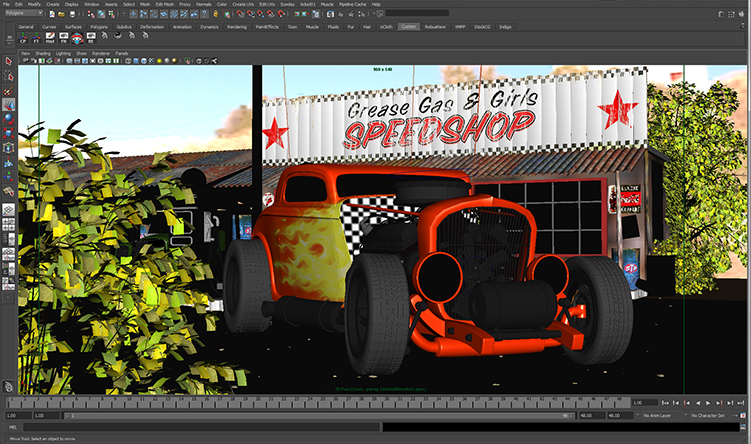Open the viewport Lighting menu
The image size is (751, 444).
[x=63, y=53]
